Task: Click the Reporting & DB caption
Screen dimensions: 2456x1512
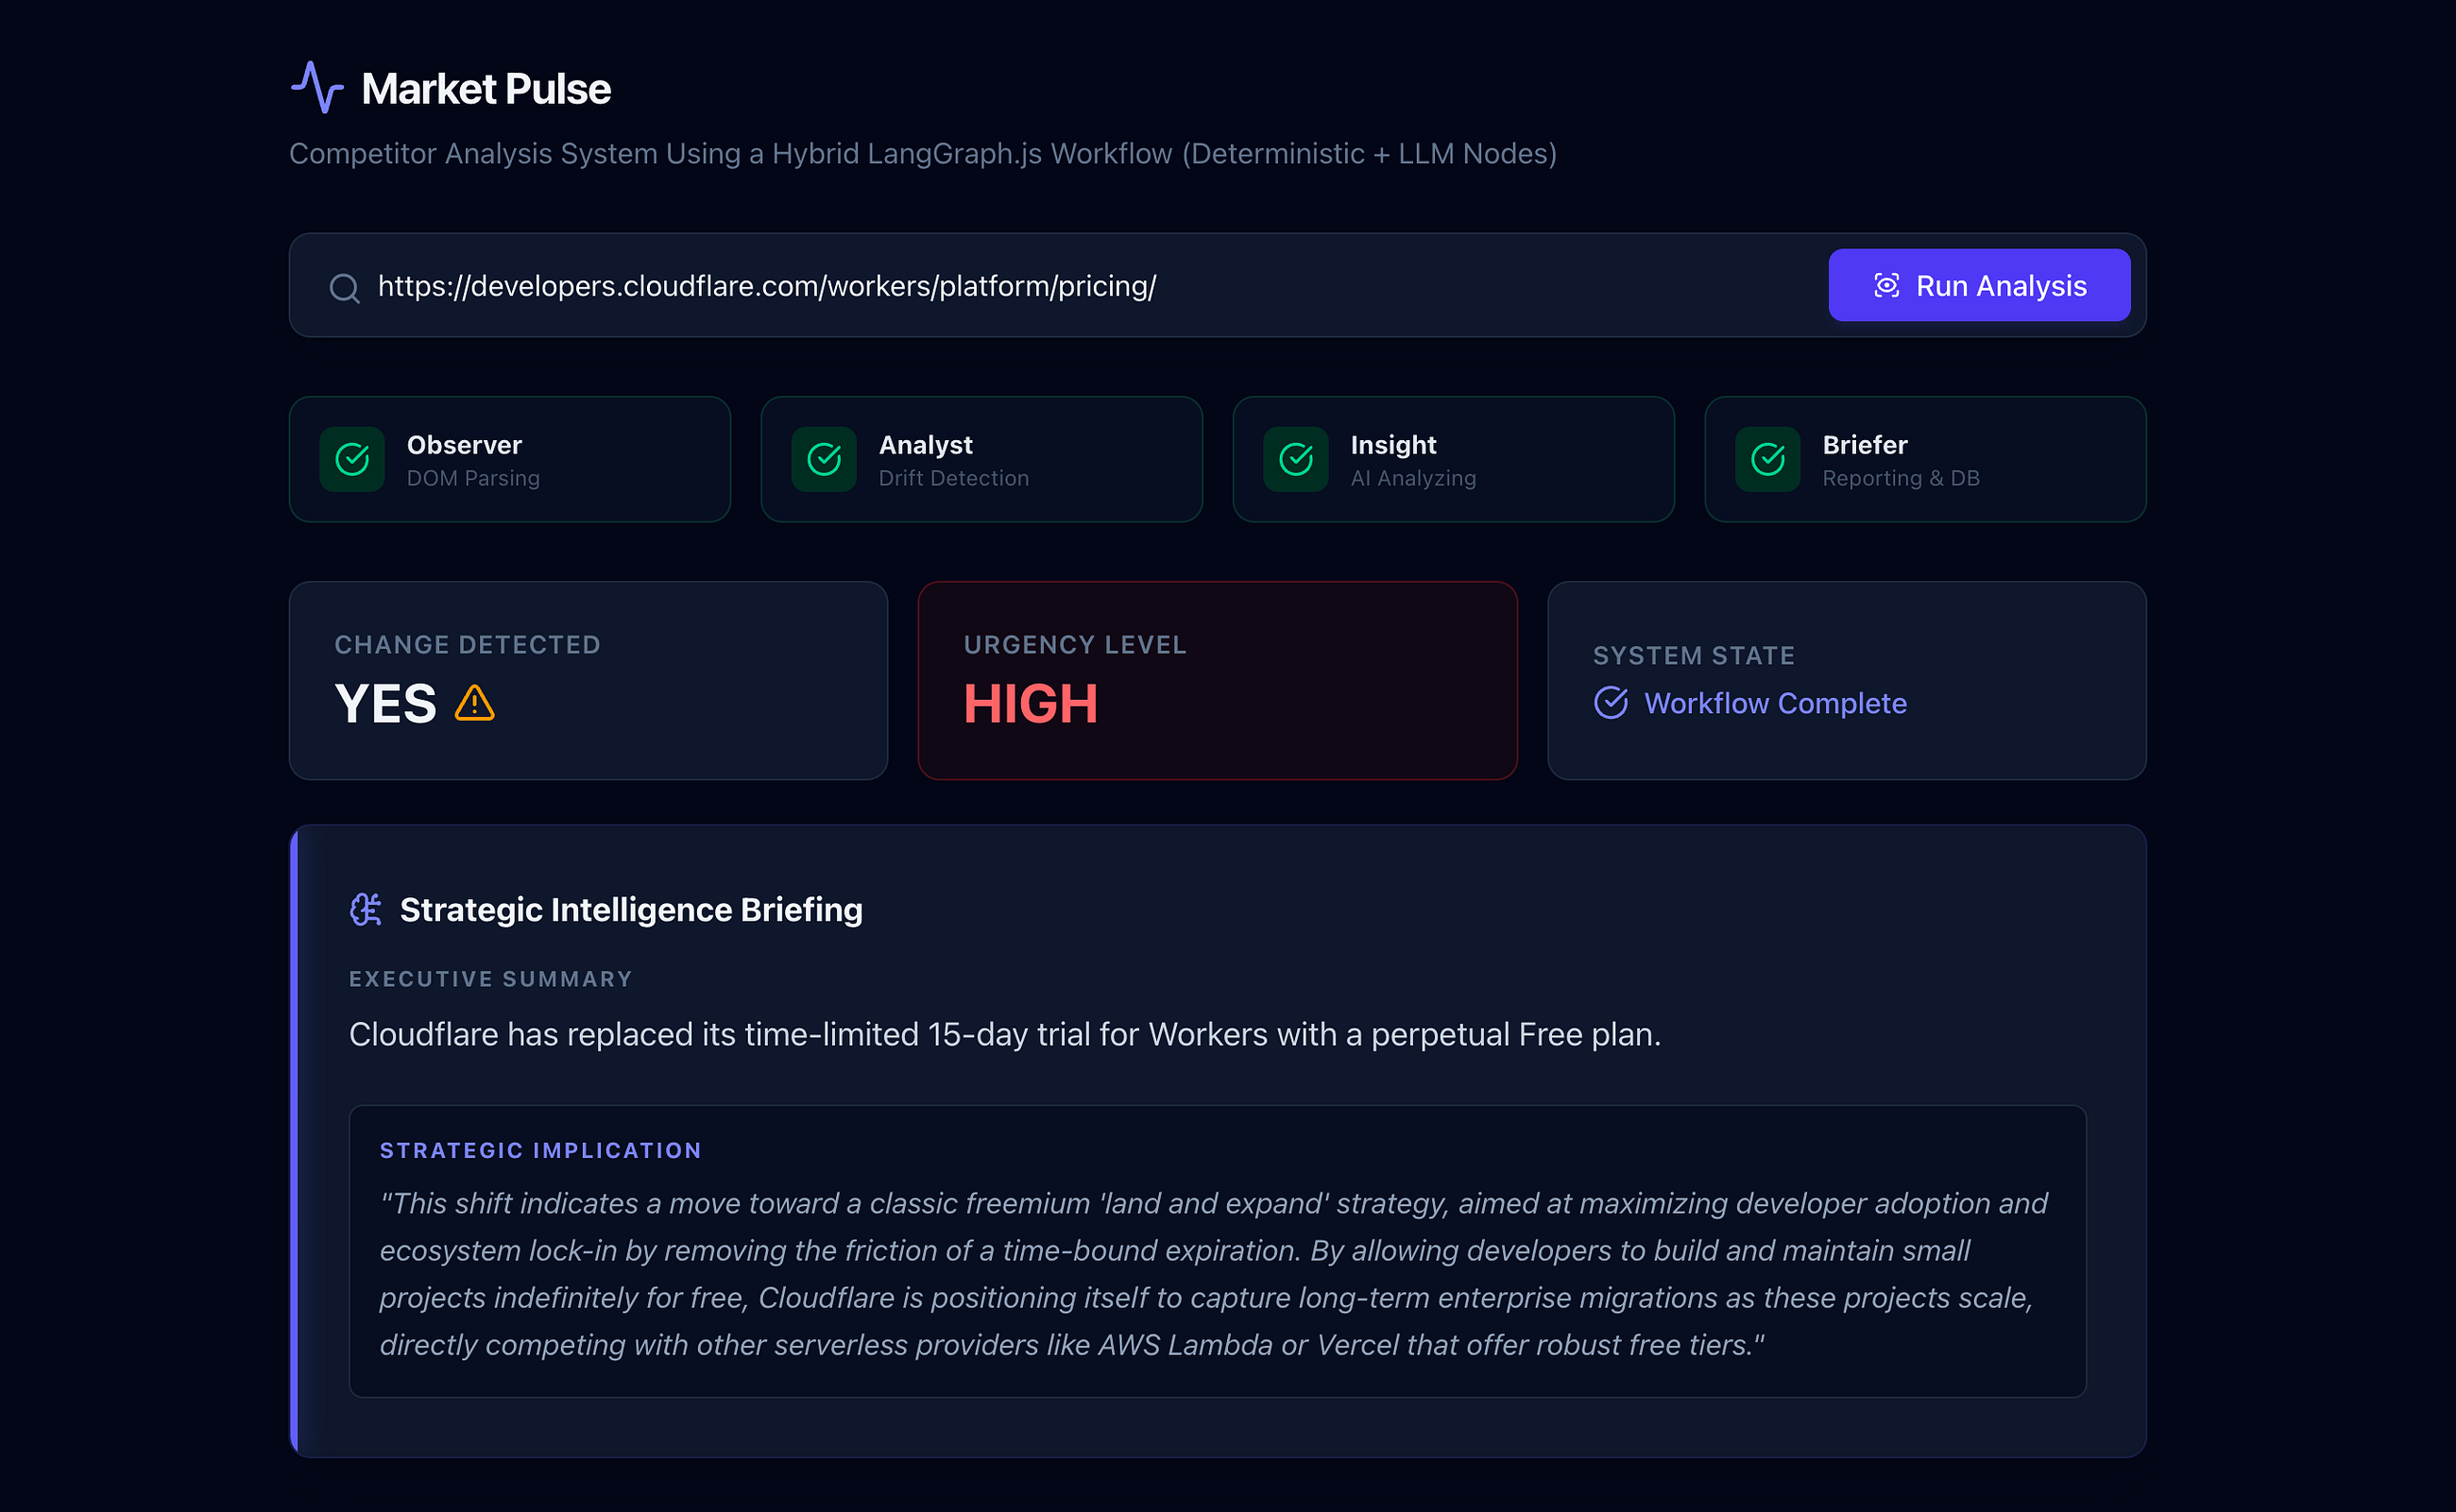Action: (x=1901, y=478)
